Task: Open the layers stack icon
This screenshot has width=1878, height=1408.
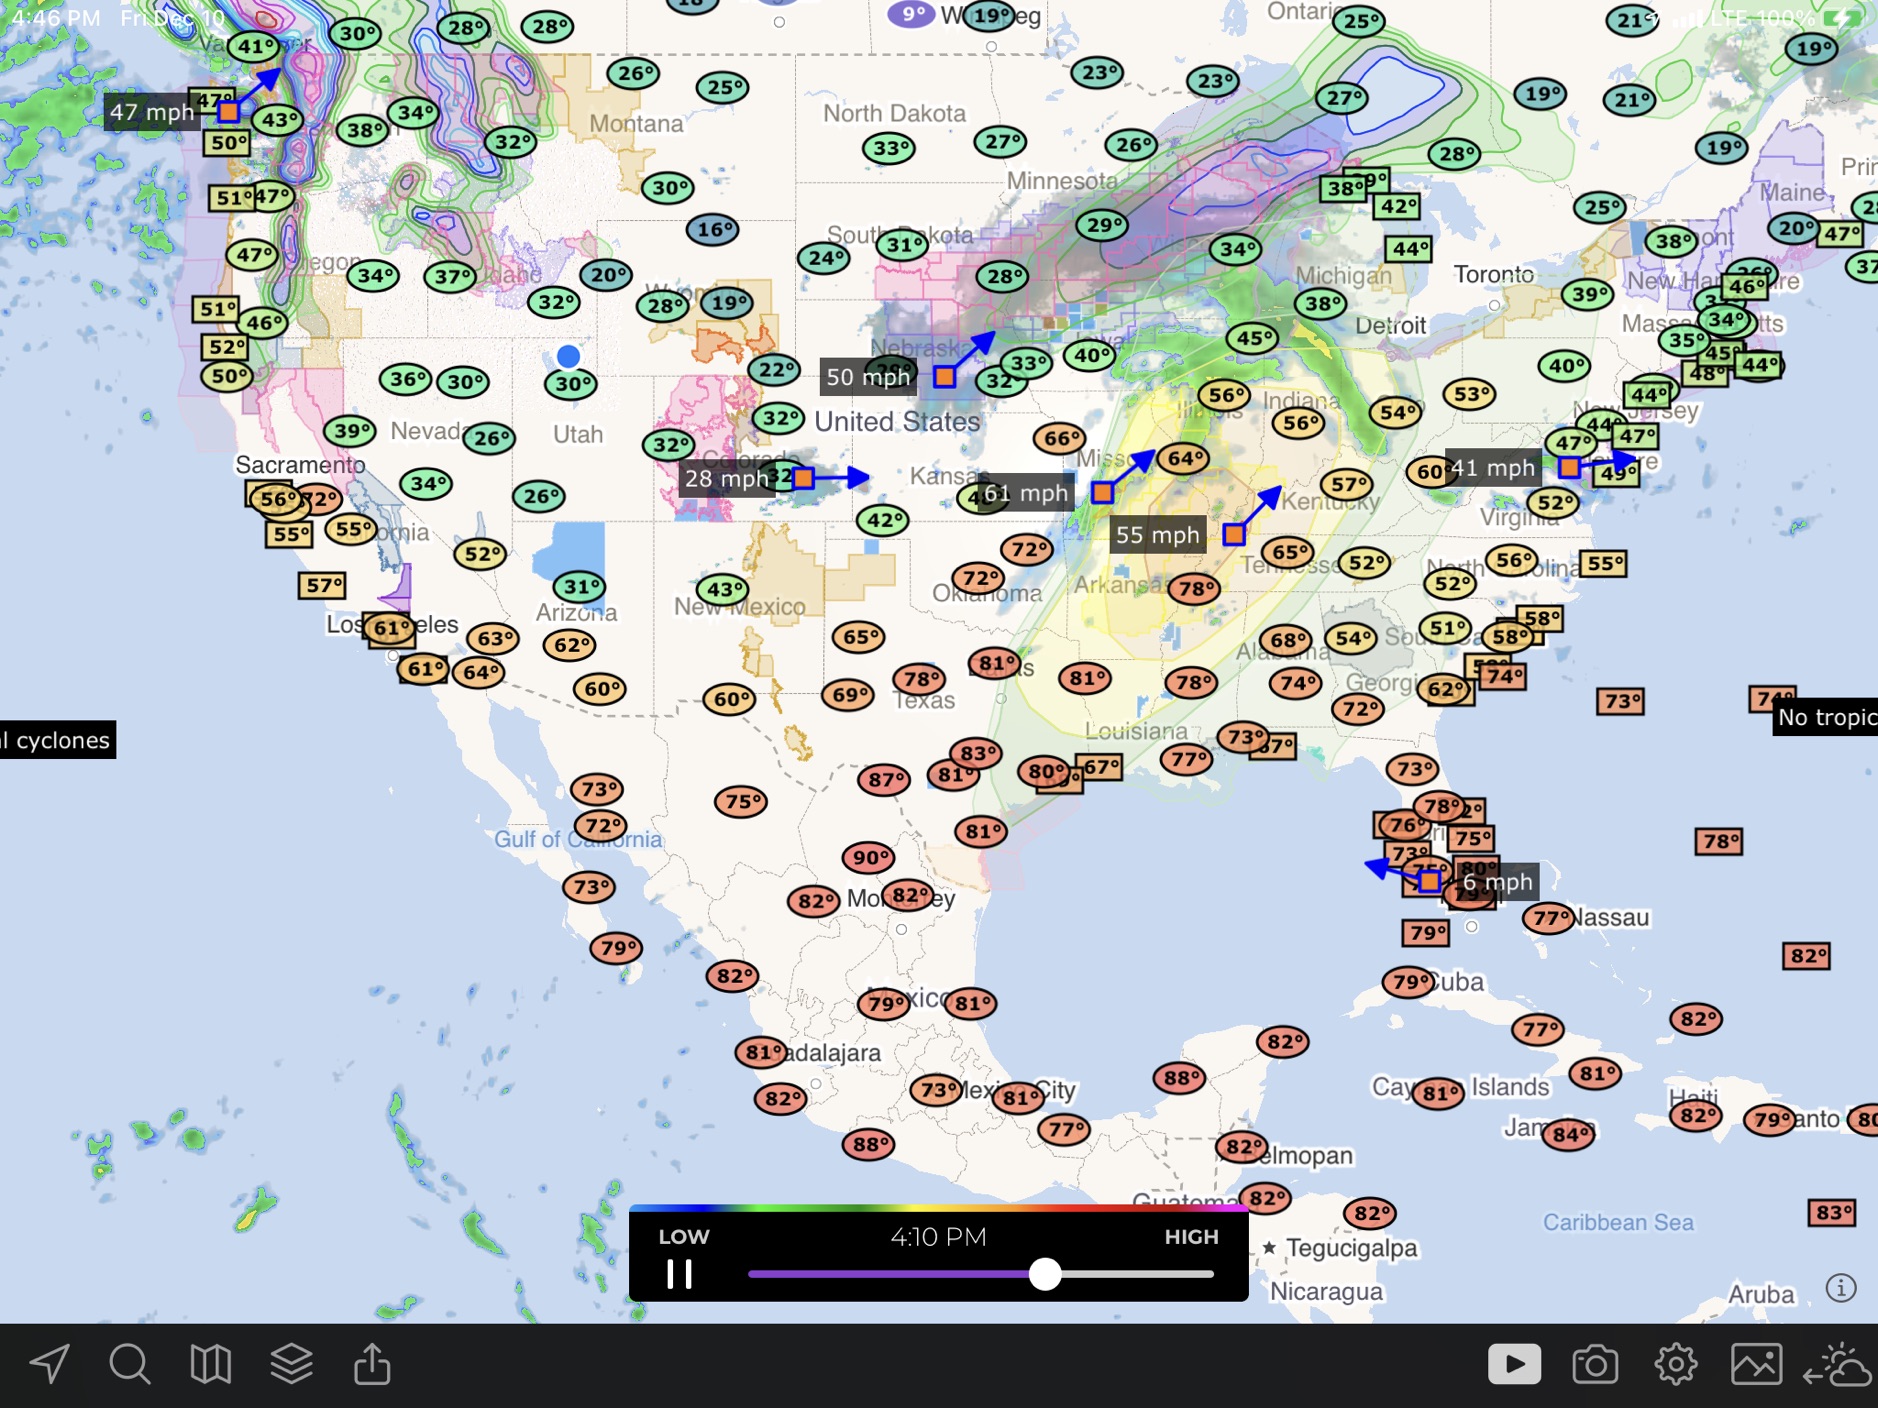Action: (x=291, y=1364)
